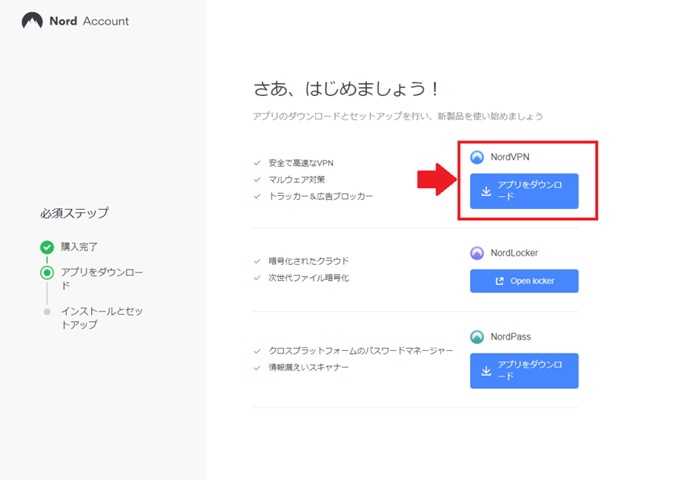
Task: Click the green completed checkmark for 購入完了
Action: [47, 247]
